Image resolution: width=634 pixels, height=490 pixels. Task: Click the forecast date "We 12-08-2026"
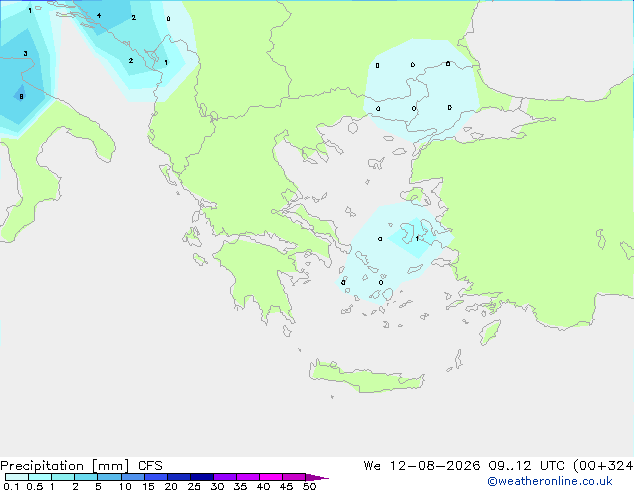[422, 466]
